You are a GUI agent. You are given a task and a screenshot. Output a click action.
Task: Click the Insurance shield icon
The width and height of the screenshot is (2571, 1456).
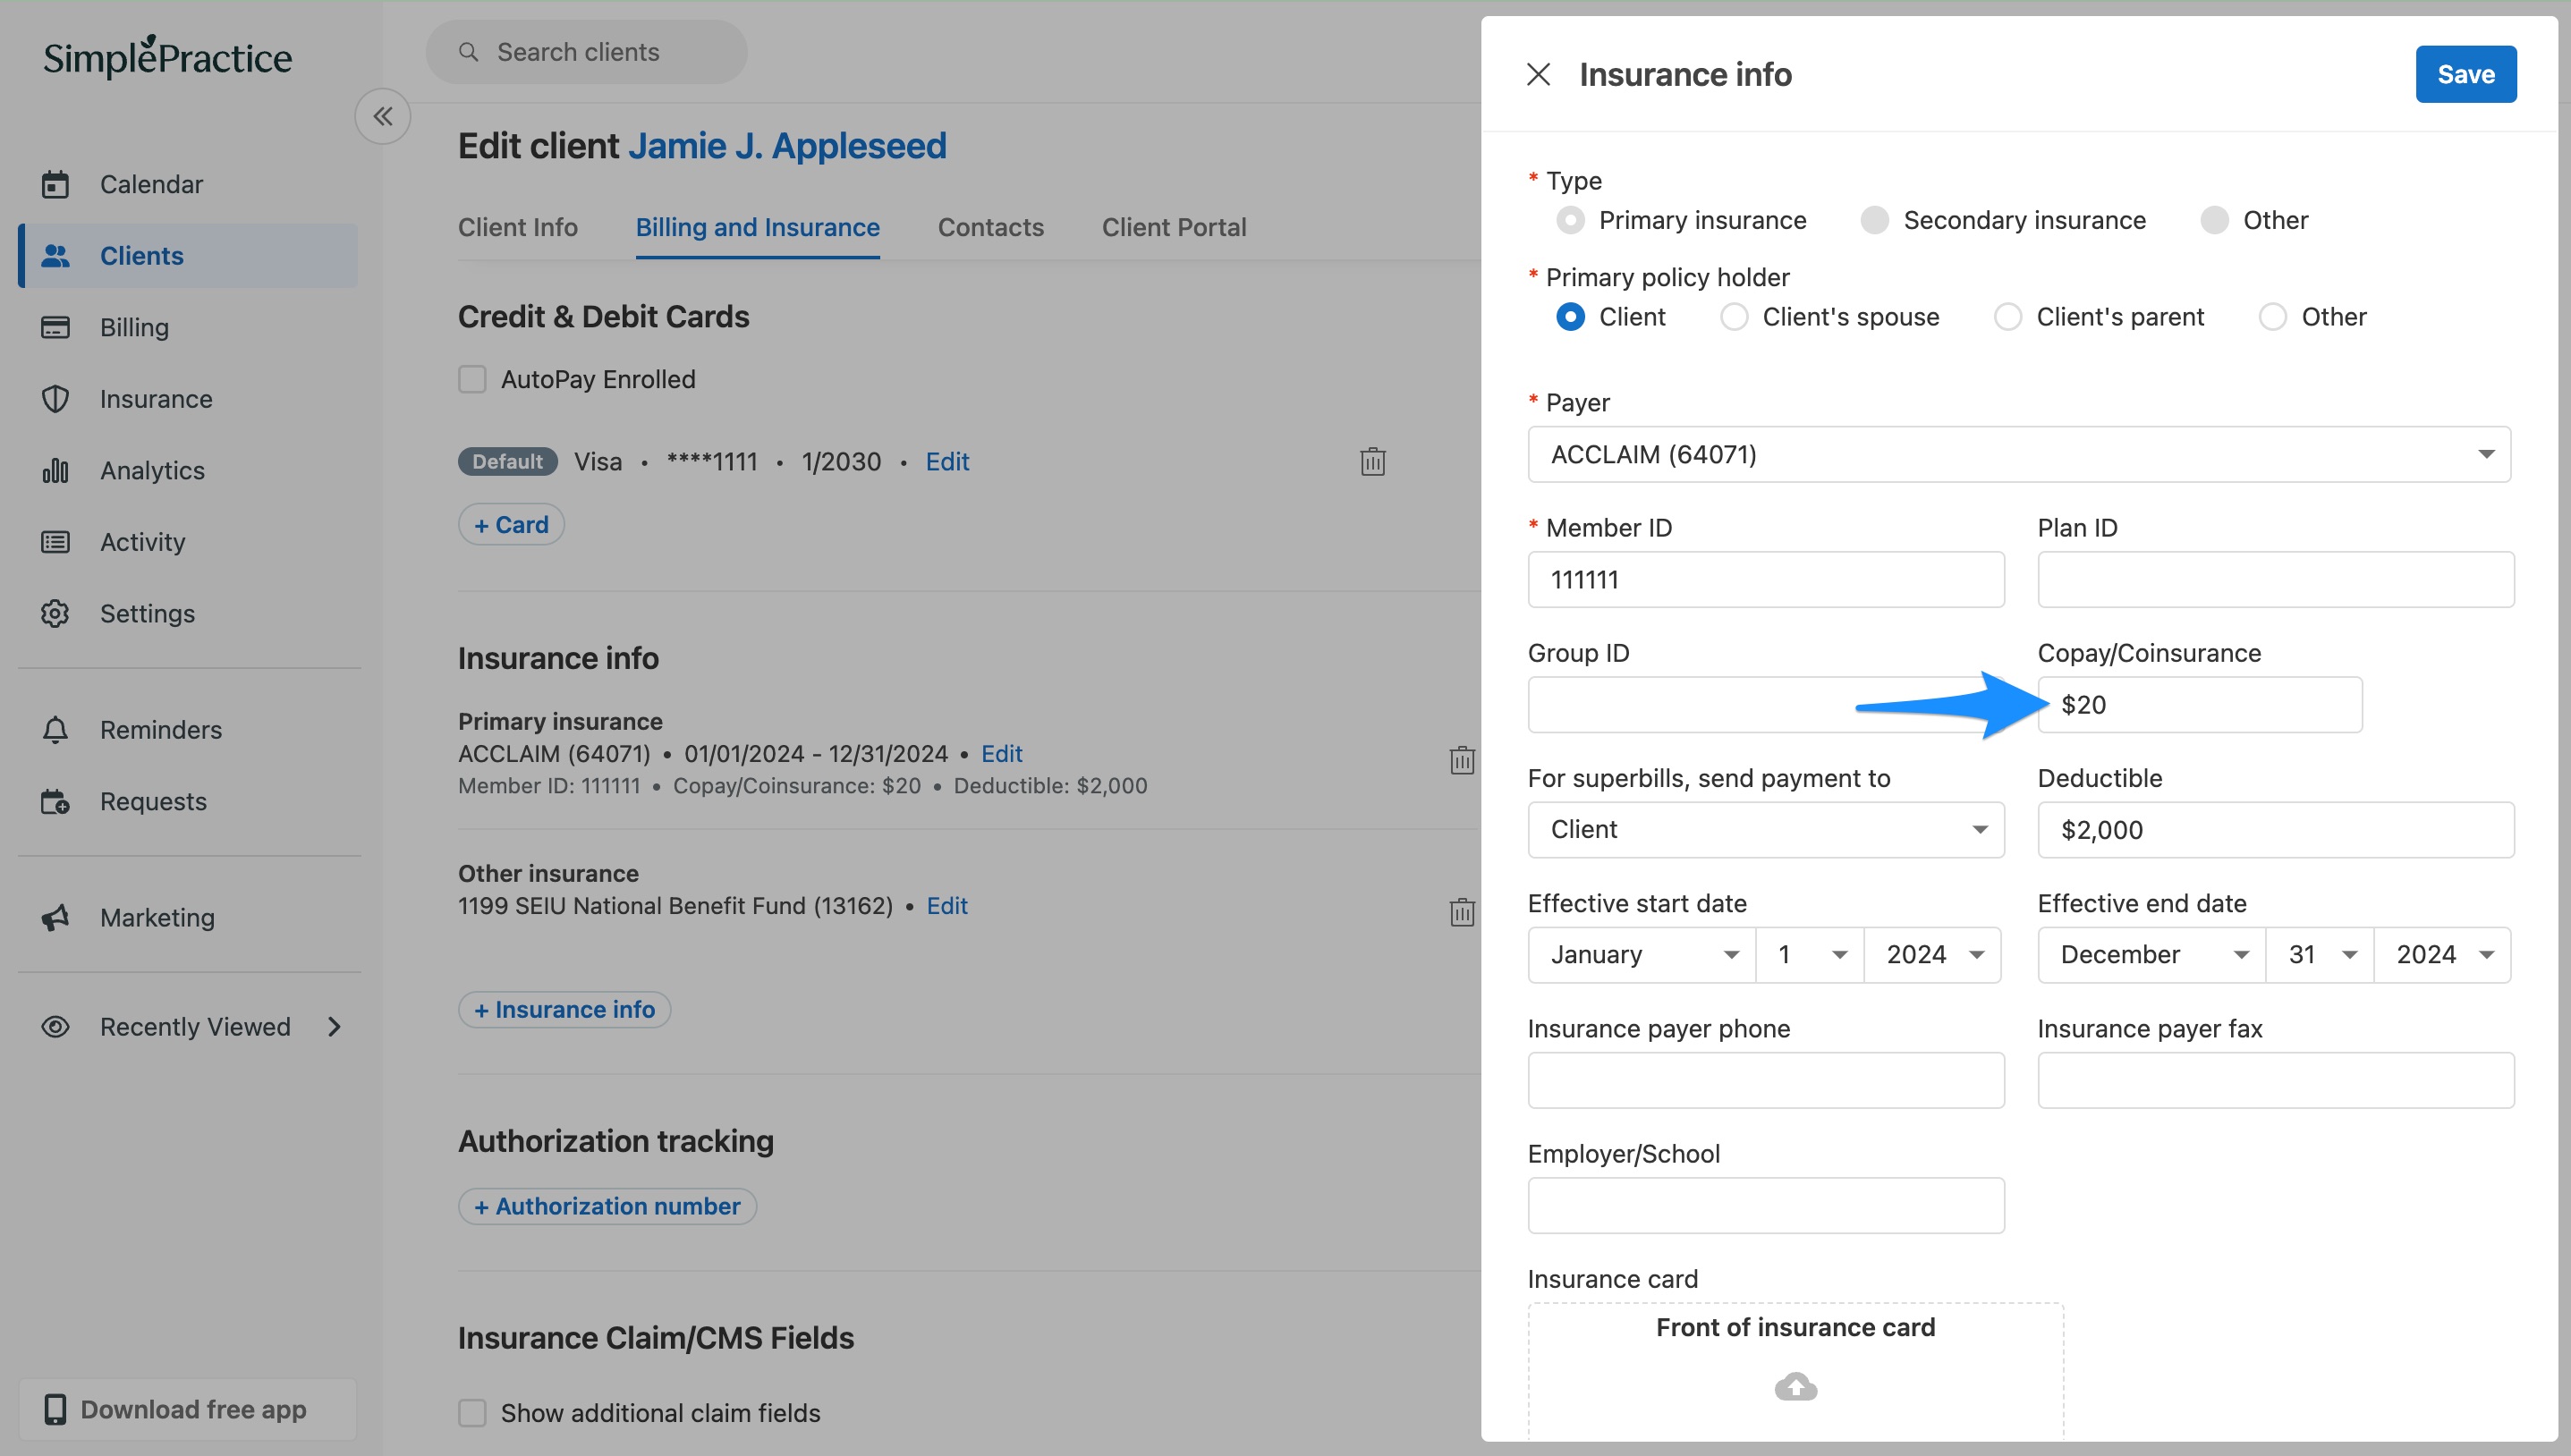tap(55, 399)
